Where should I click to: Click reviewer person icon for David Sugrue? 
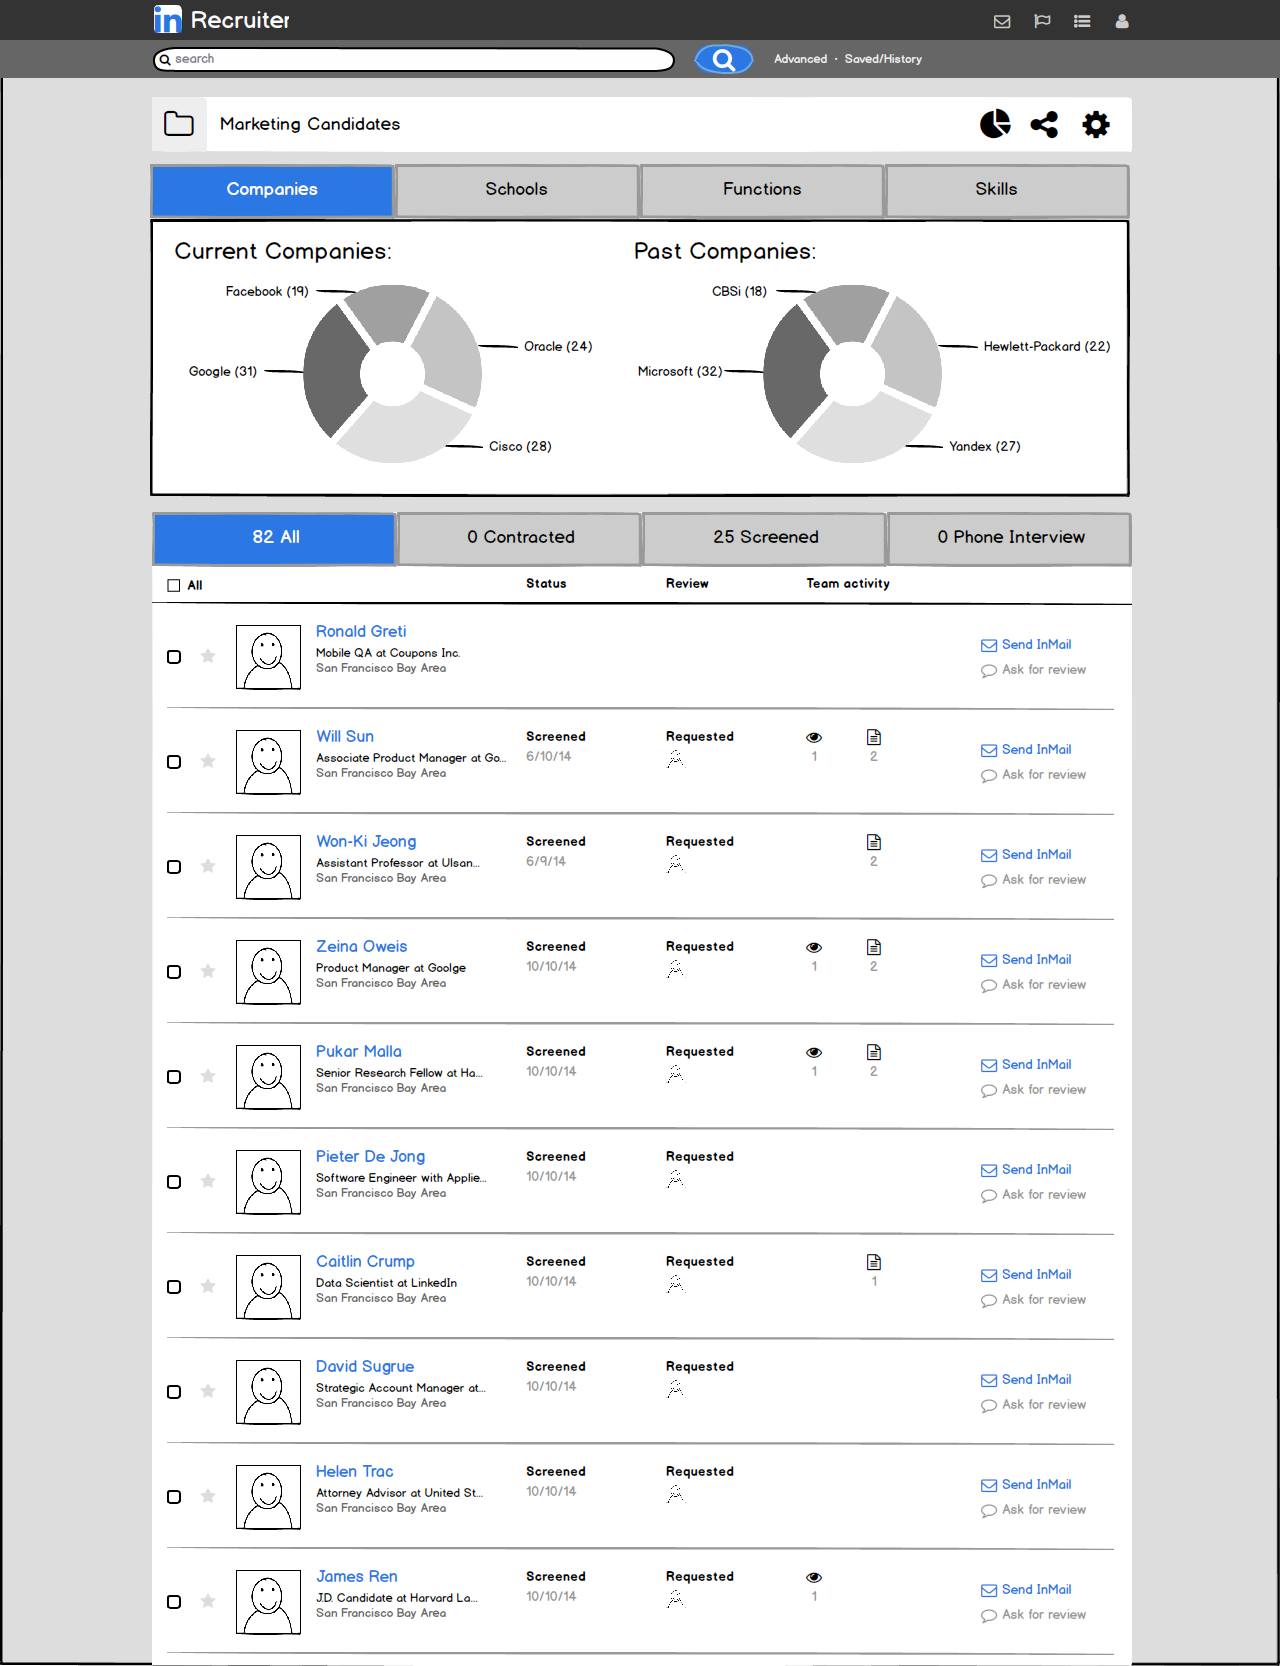tap(676, 1389)
